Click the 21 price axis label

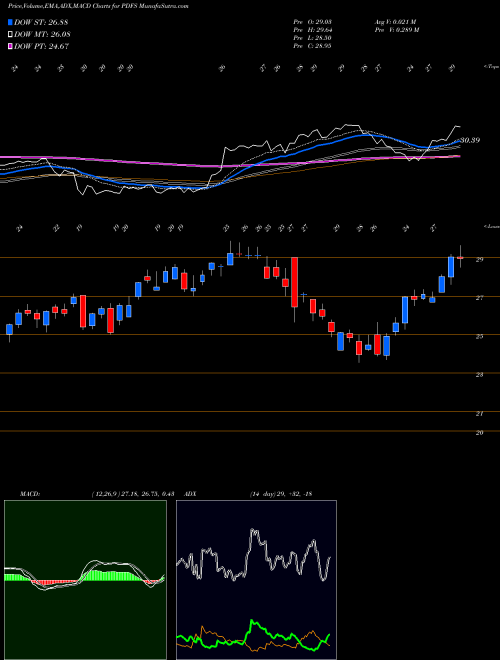point(479,414)
